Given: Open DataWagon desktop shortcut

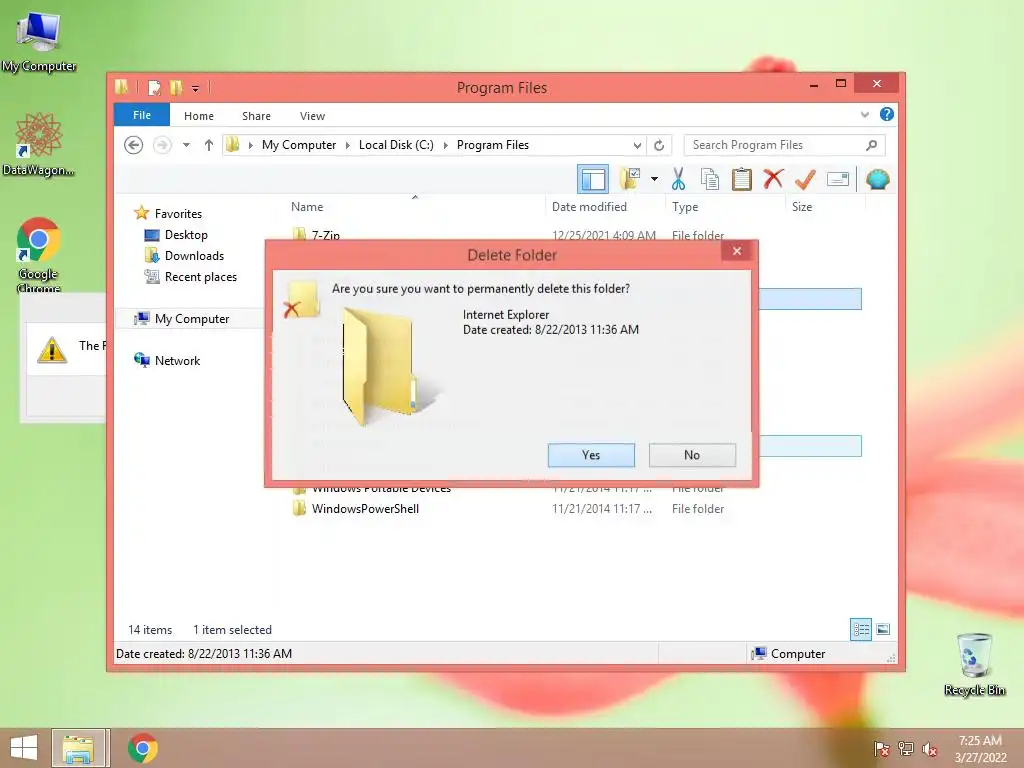Looking at the screenshot, I should (39, 144).
